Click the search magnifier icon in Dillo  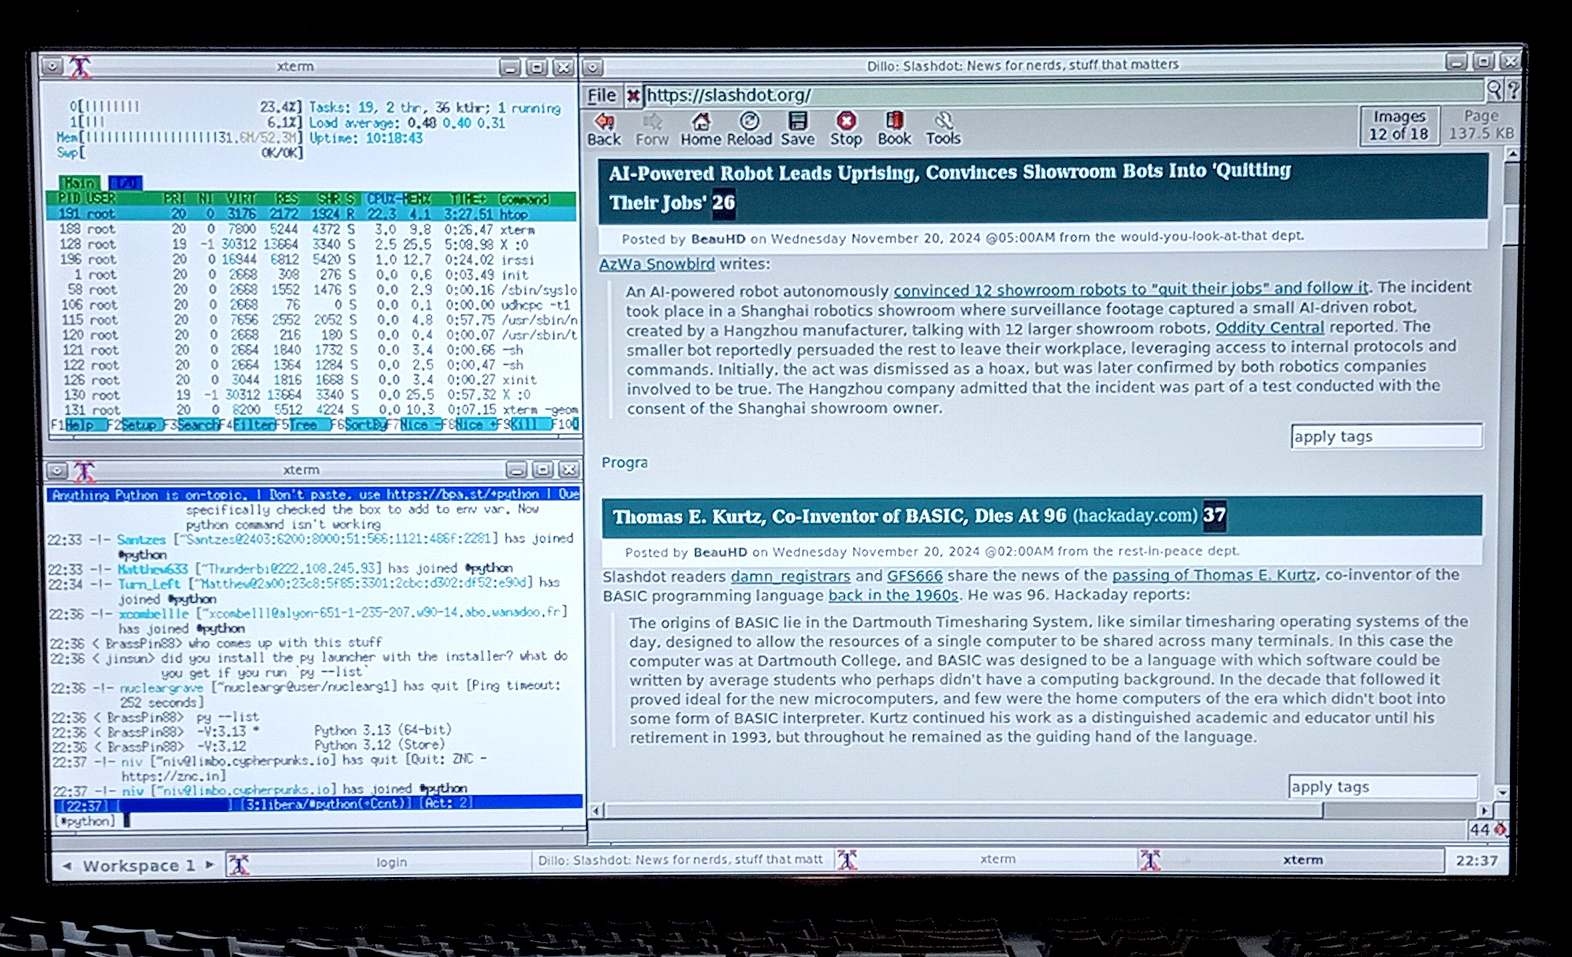1494,90
